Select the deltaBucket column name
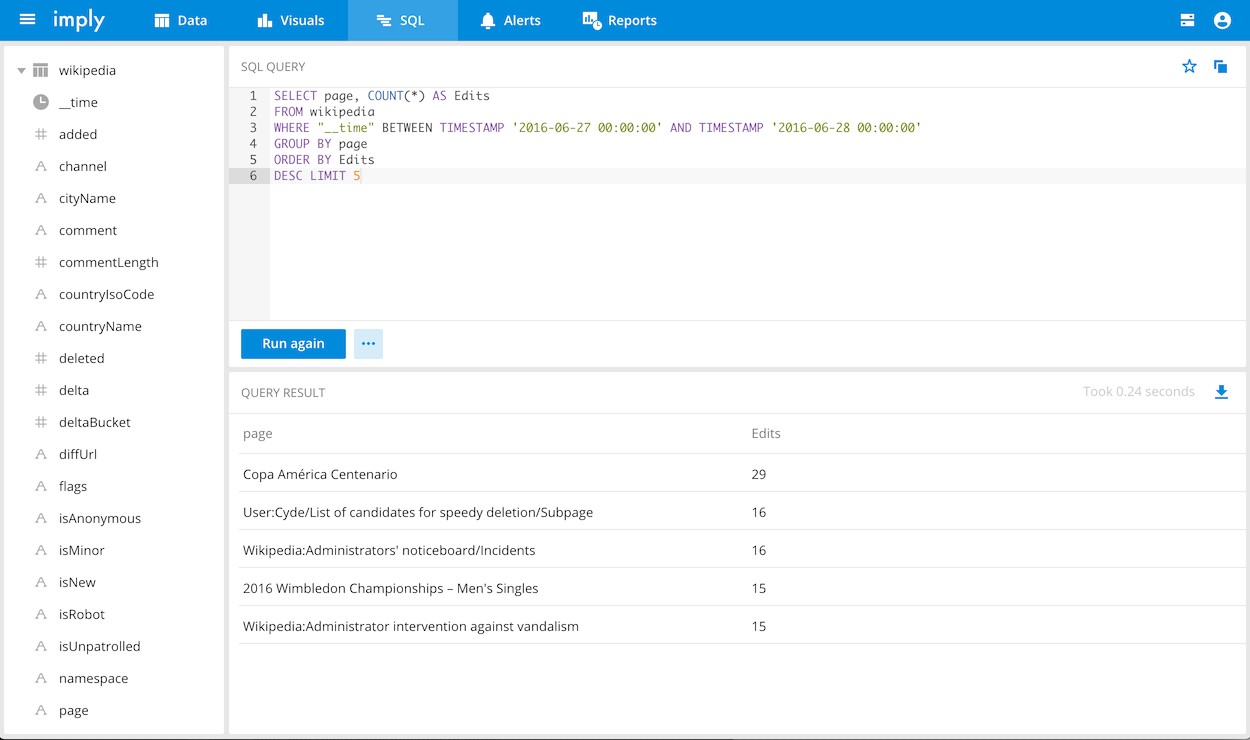 [95, 423]
